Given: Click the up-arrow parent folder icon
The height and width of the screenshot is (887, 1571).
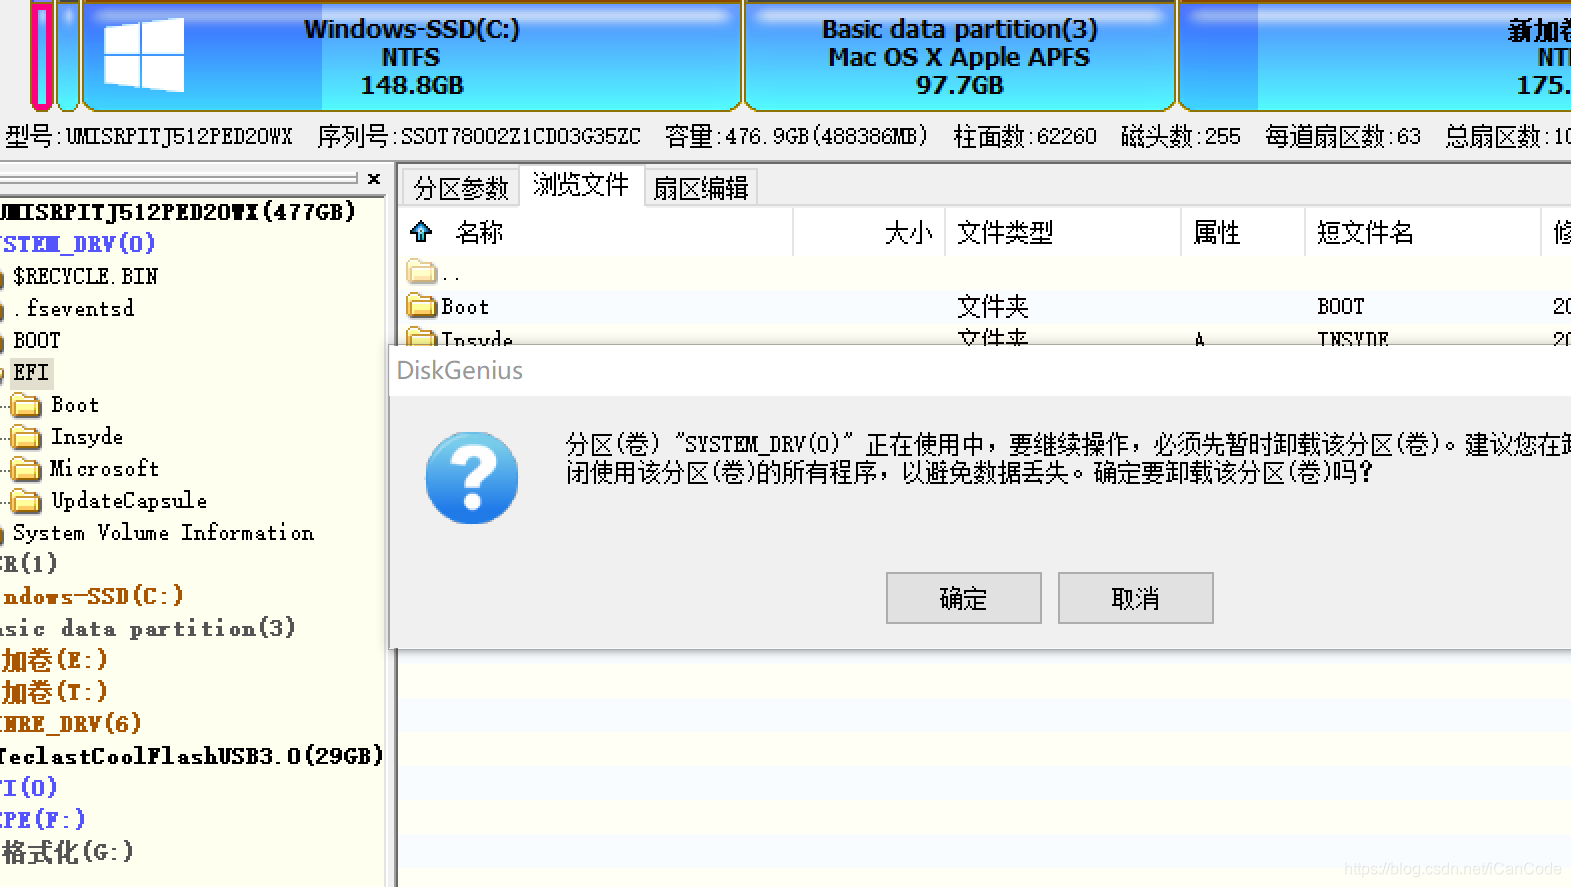Looking at the screenshot, I should pyautogui.click(x=421, y=232).
